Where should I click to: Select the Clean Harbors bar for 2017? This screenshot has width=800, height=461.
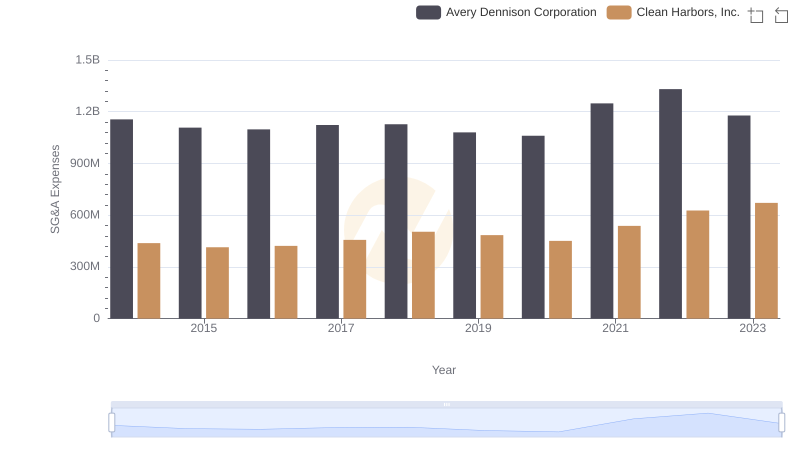pyautogui.click(x=355, y=279)
